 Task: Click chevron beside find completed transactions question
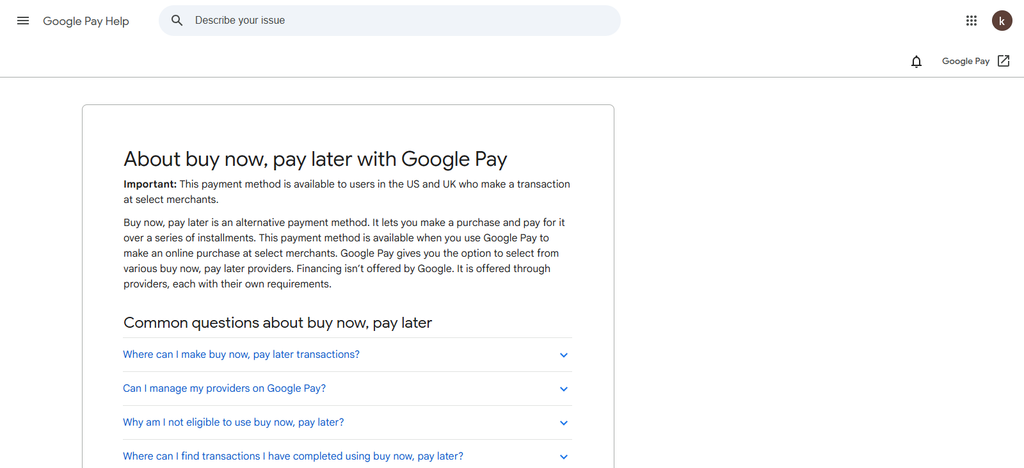[564, 457]
